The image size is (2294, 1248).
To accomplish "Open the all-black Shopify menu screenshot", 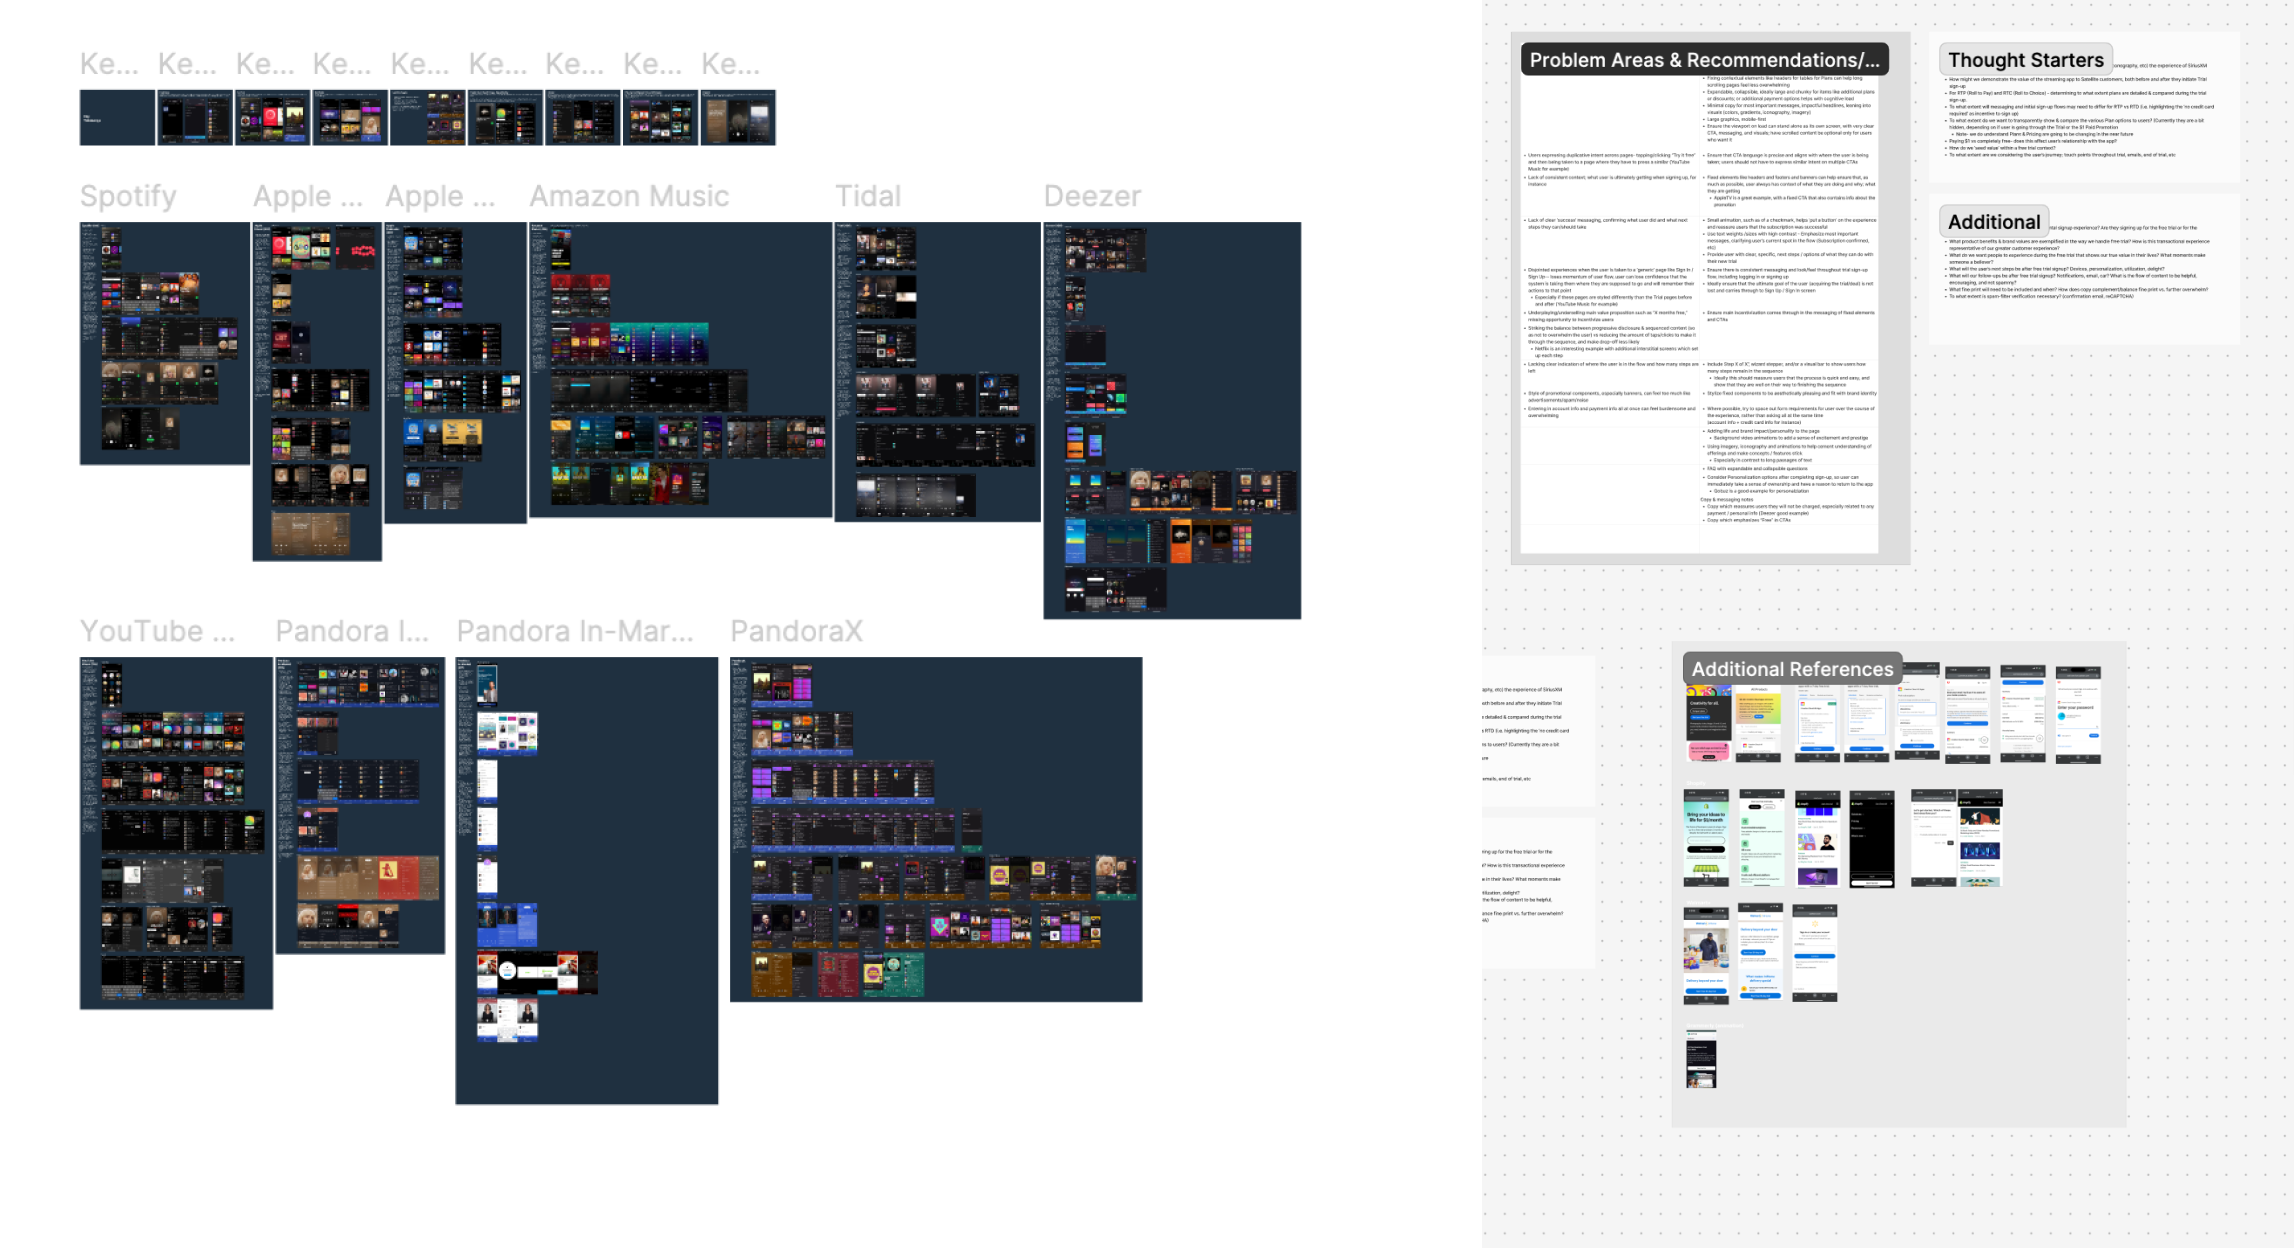I will point(1871,840).
